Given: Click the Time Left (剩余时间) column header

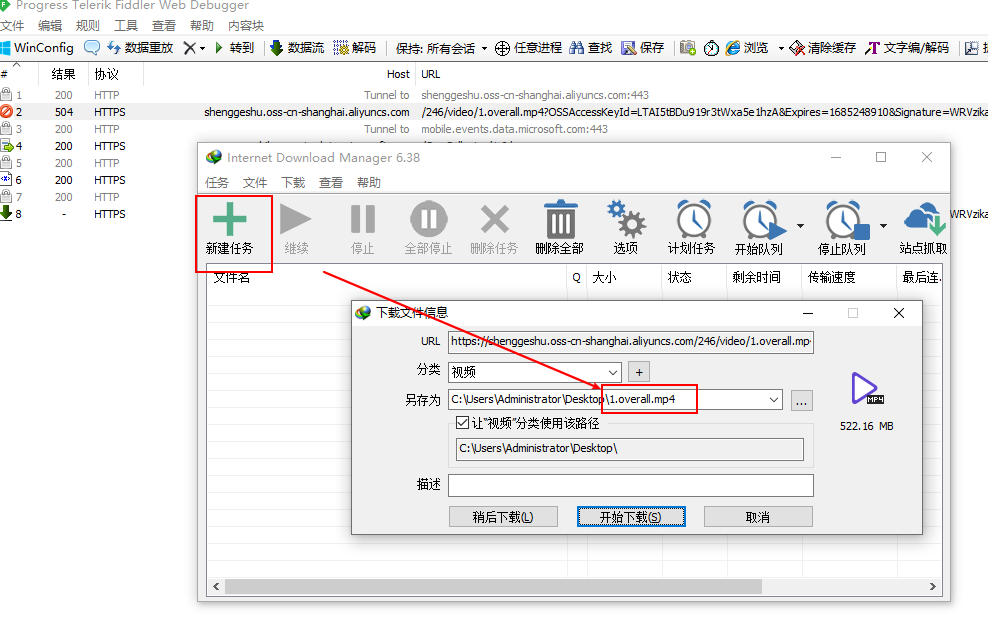Looking at the screenshot, I should coord(764,277).
